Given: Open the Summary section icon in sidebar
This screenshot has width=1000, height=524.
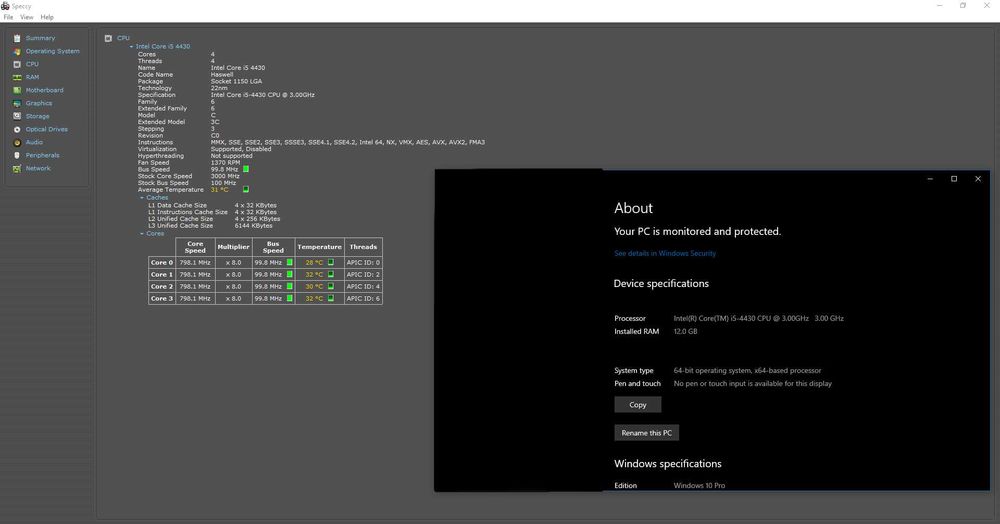Looking at the screenshot, I should click(x=17, y=38).
